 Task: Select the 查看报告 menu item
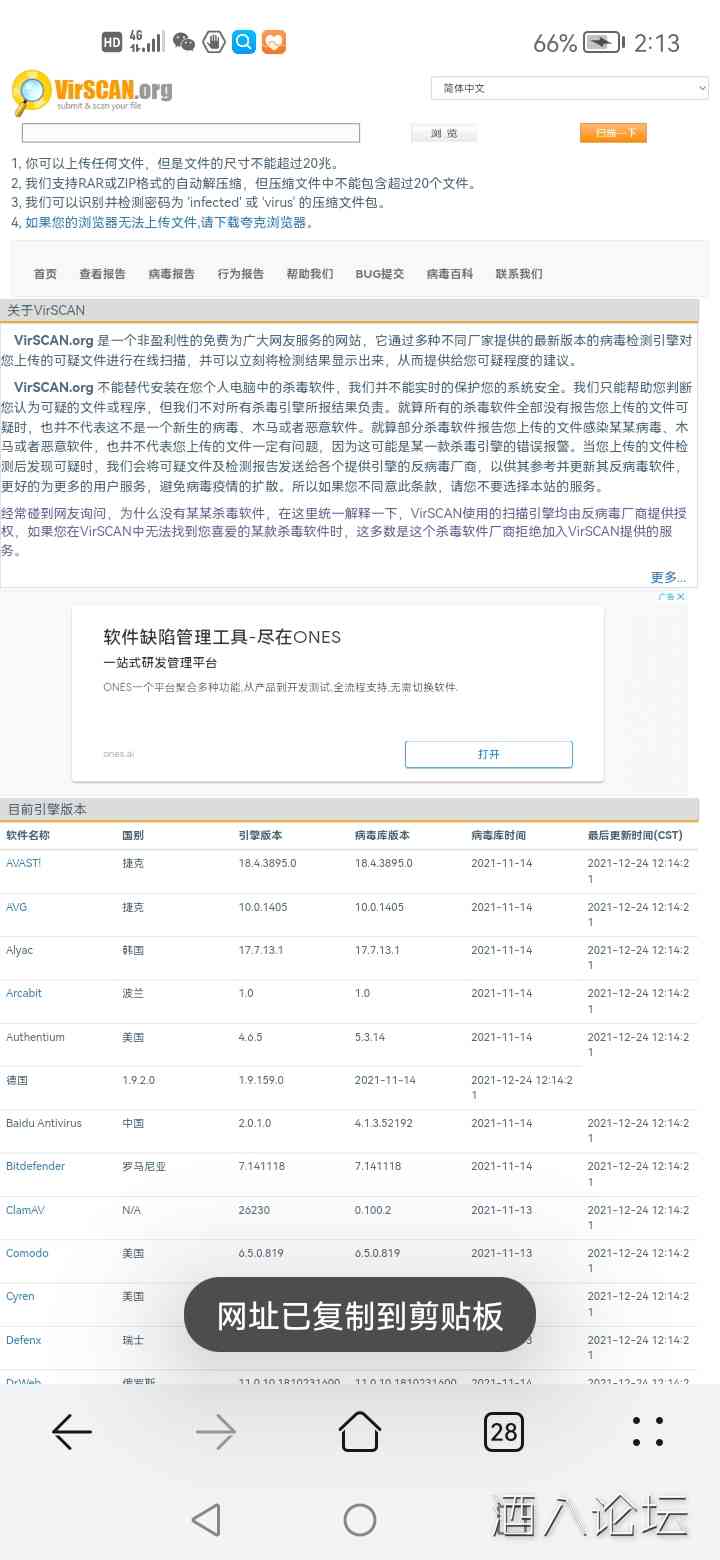(102, 274)
